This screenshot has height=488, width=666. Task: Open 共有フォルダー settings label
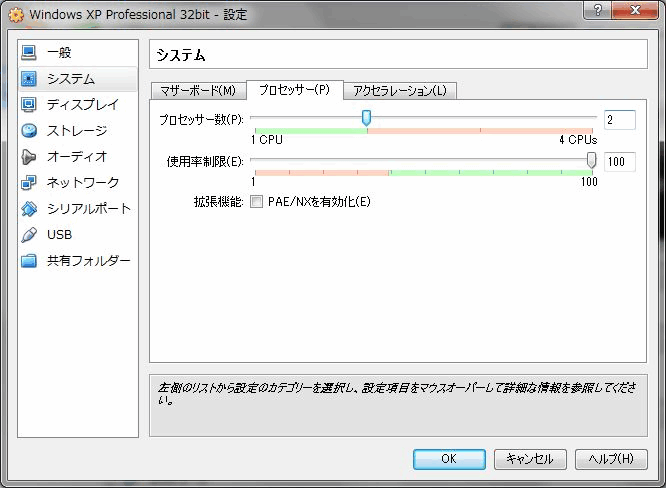click(89, 260)
